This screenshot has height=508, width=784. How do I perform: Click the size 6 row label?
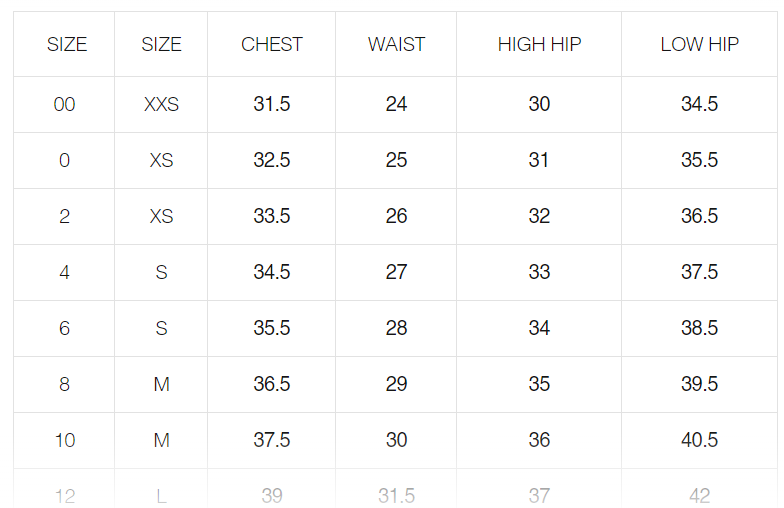coord(64,329)
